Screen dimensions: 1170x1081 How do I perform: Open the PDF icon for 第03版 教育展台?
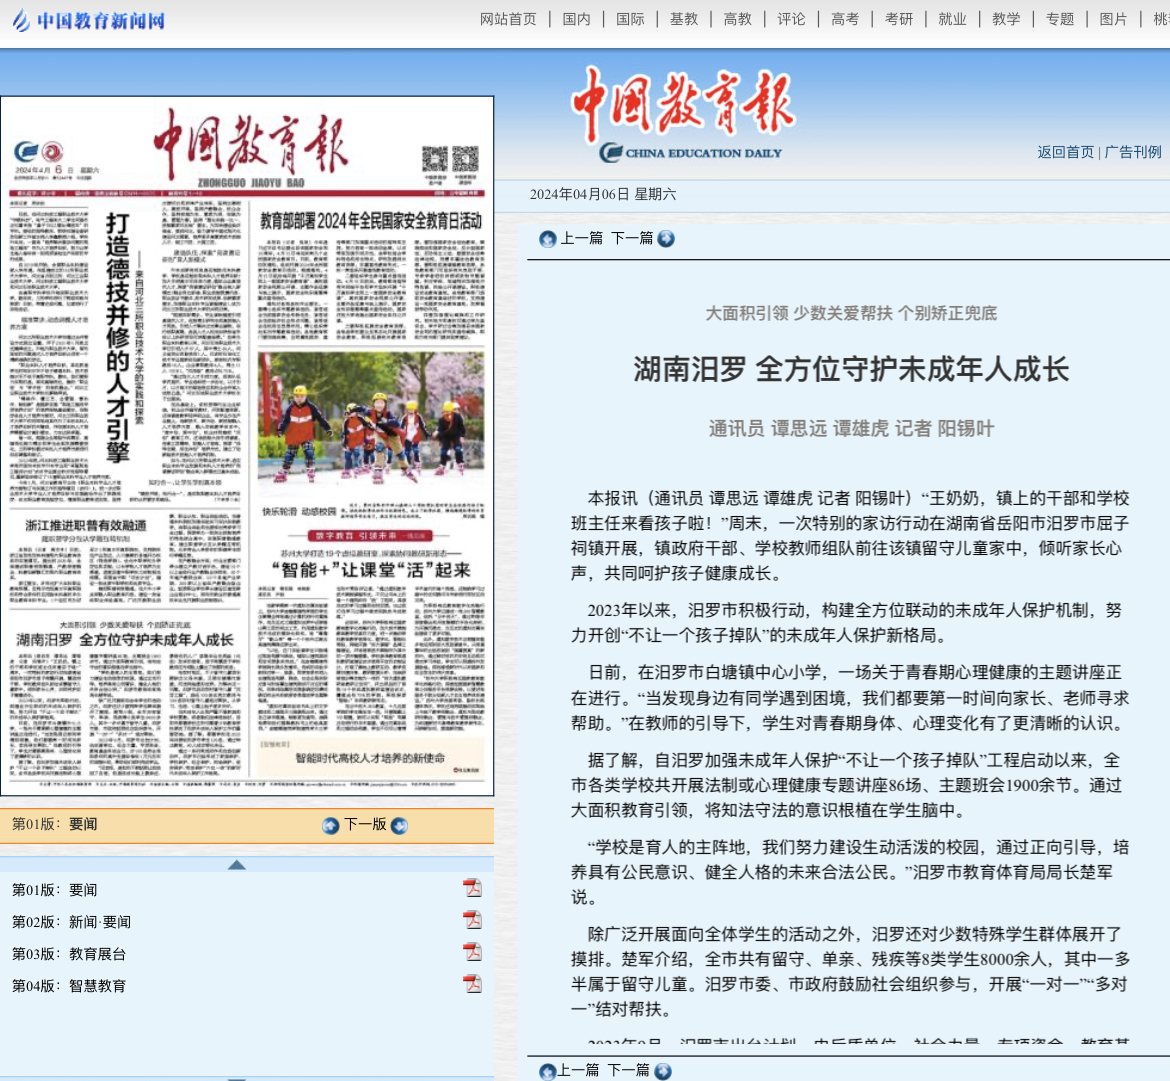tap(472, 953)
